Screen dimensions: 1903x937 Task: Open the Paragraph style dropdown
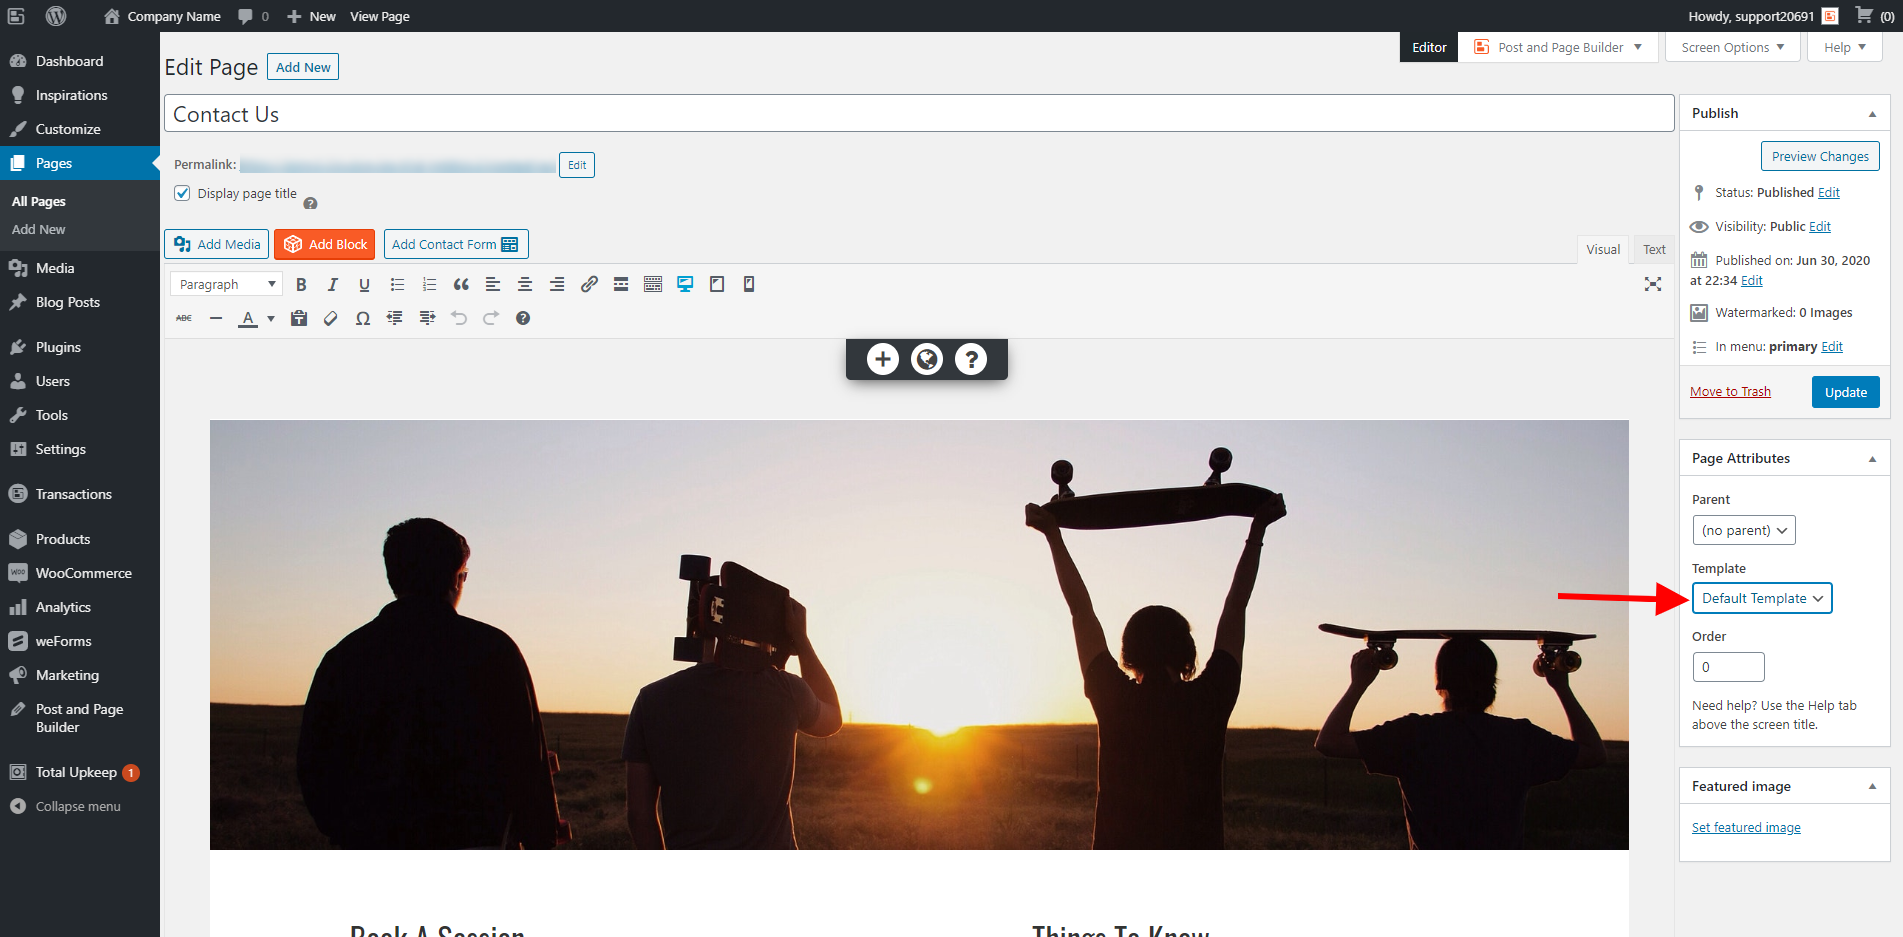coord(225,284)
